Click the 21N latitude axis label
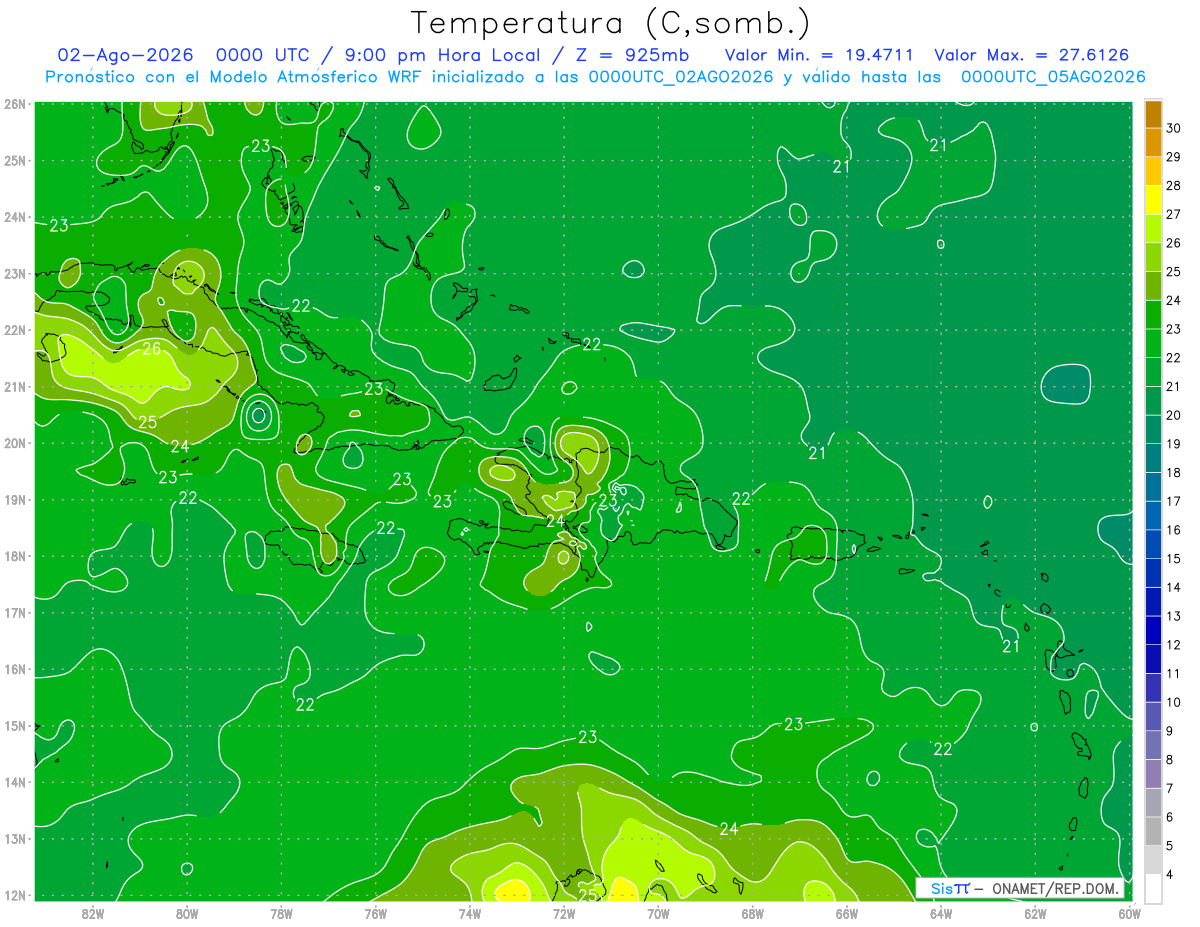Image resolution: width=1200 pixels, height=927 pixels. pos(15,387)
